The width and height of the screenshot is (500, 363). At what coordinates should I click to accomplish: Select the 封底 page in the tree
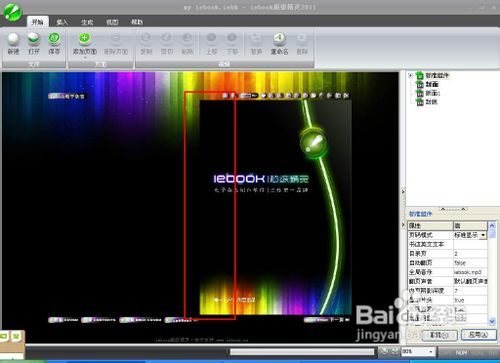pyautogui.click(x=432, y=102)
